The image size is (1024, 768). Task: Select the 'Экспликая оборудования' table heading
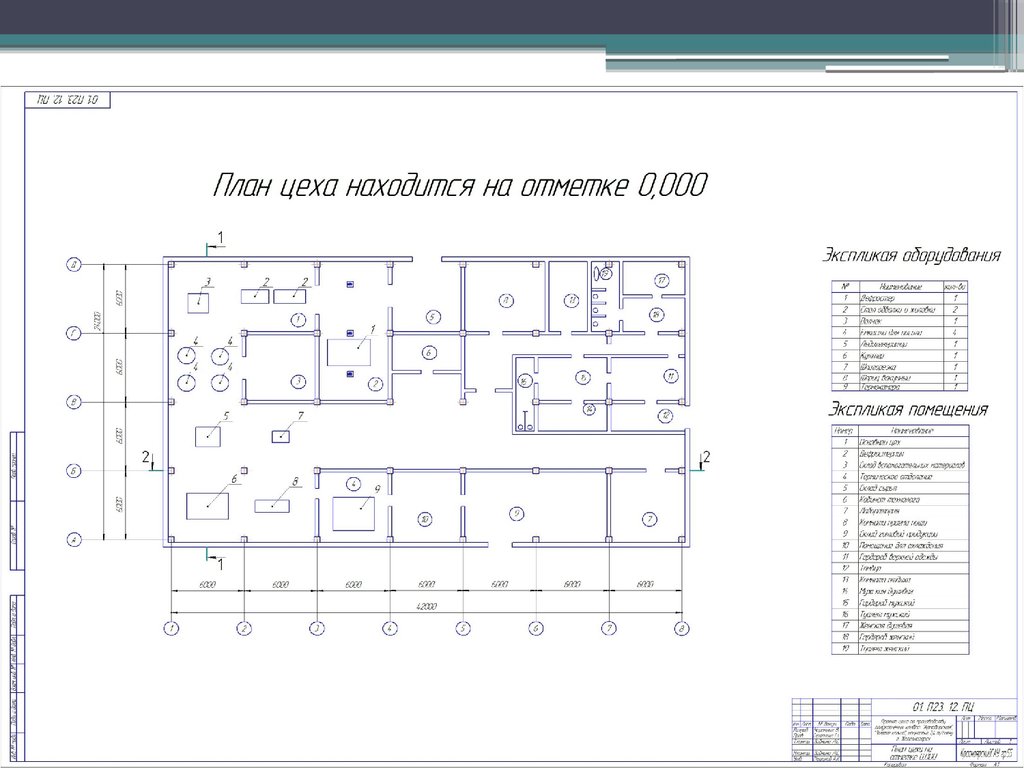pyautogui.click(x=911, y=255)
